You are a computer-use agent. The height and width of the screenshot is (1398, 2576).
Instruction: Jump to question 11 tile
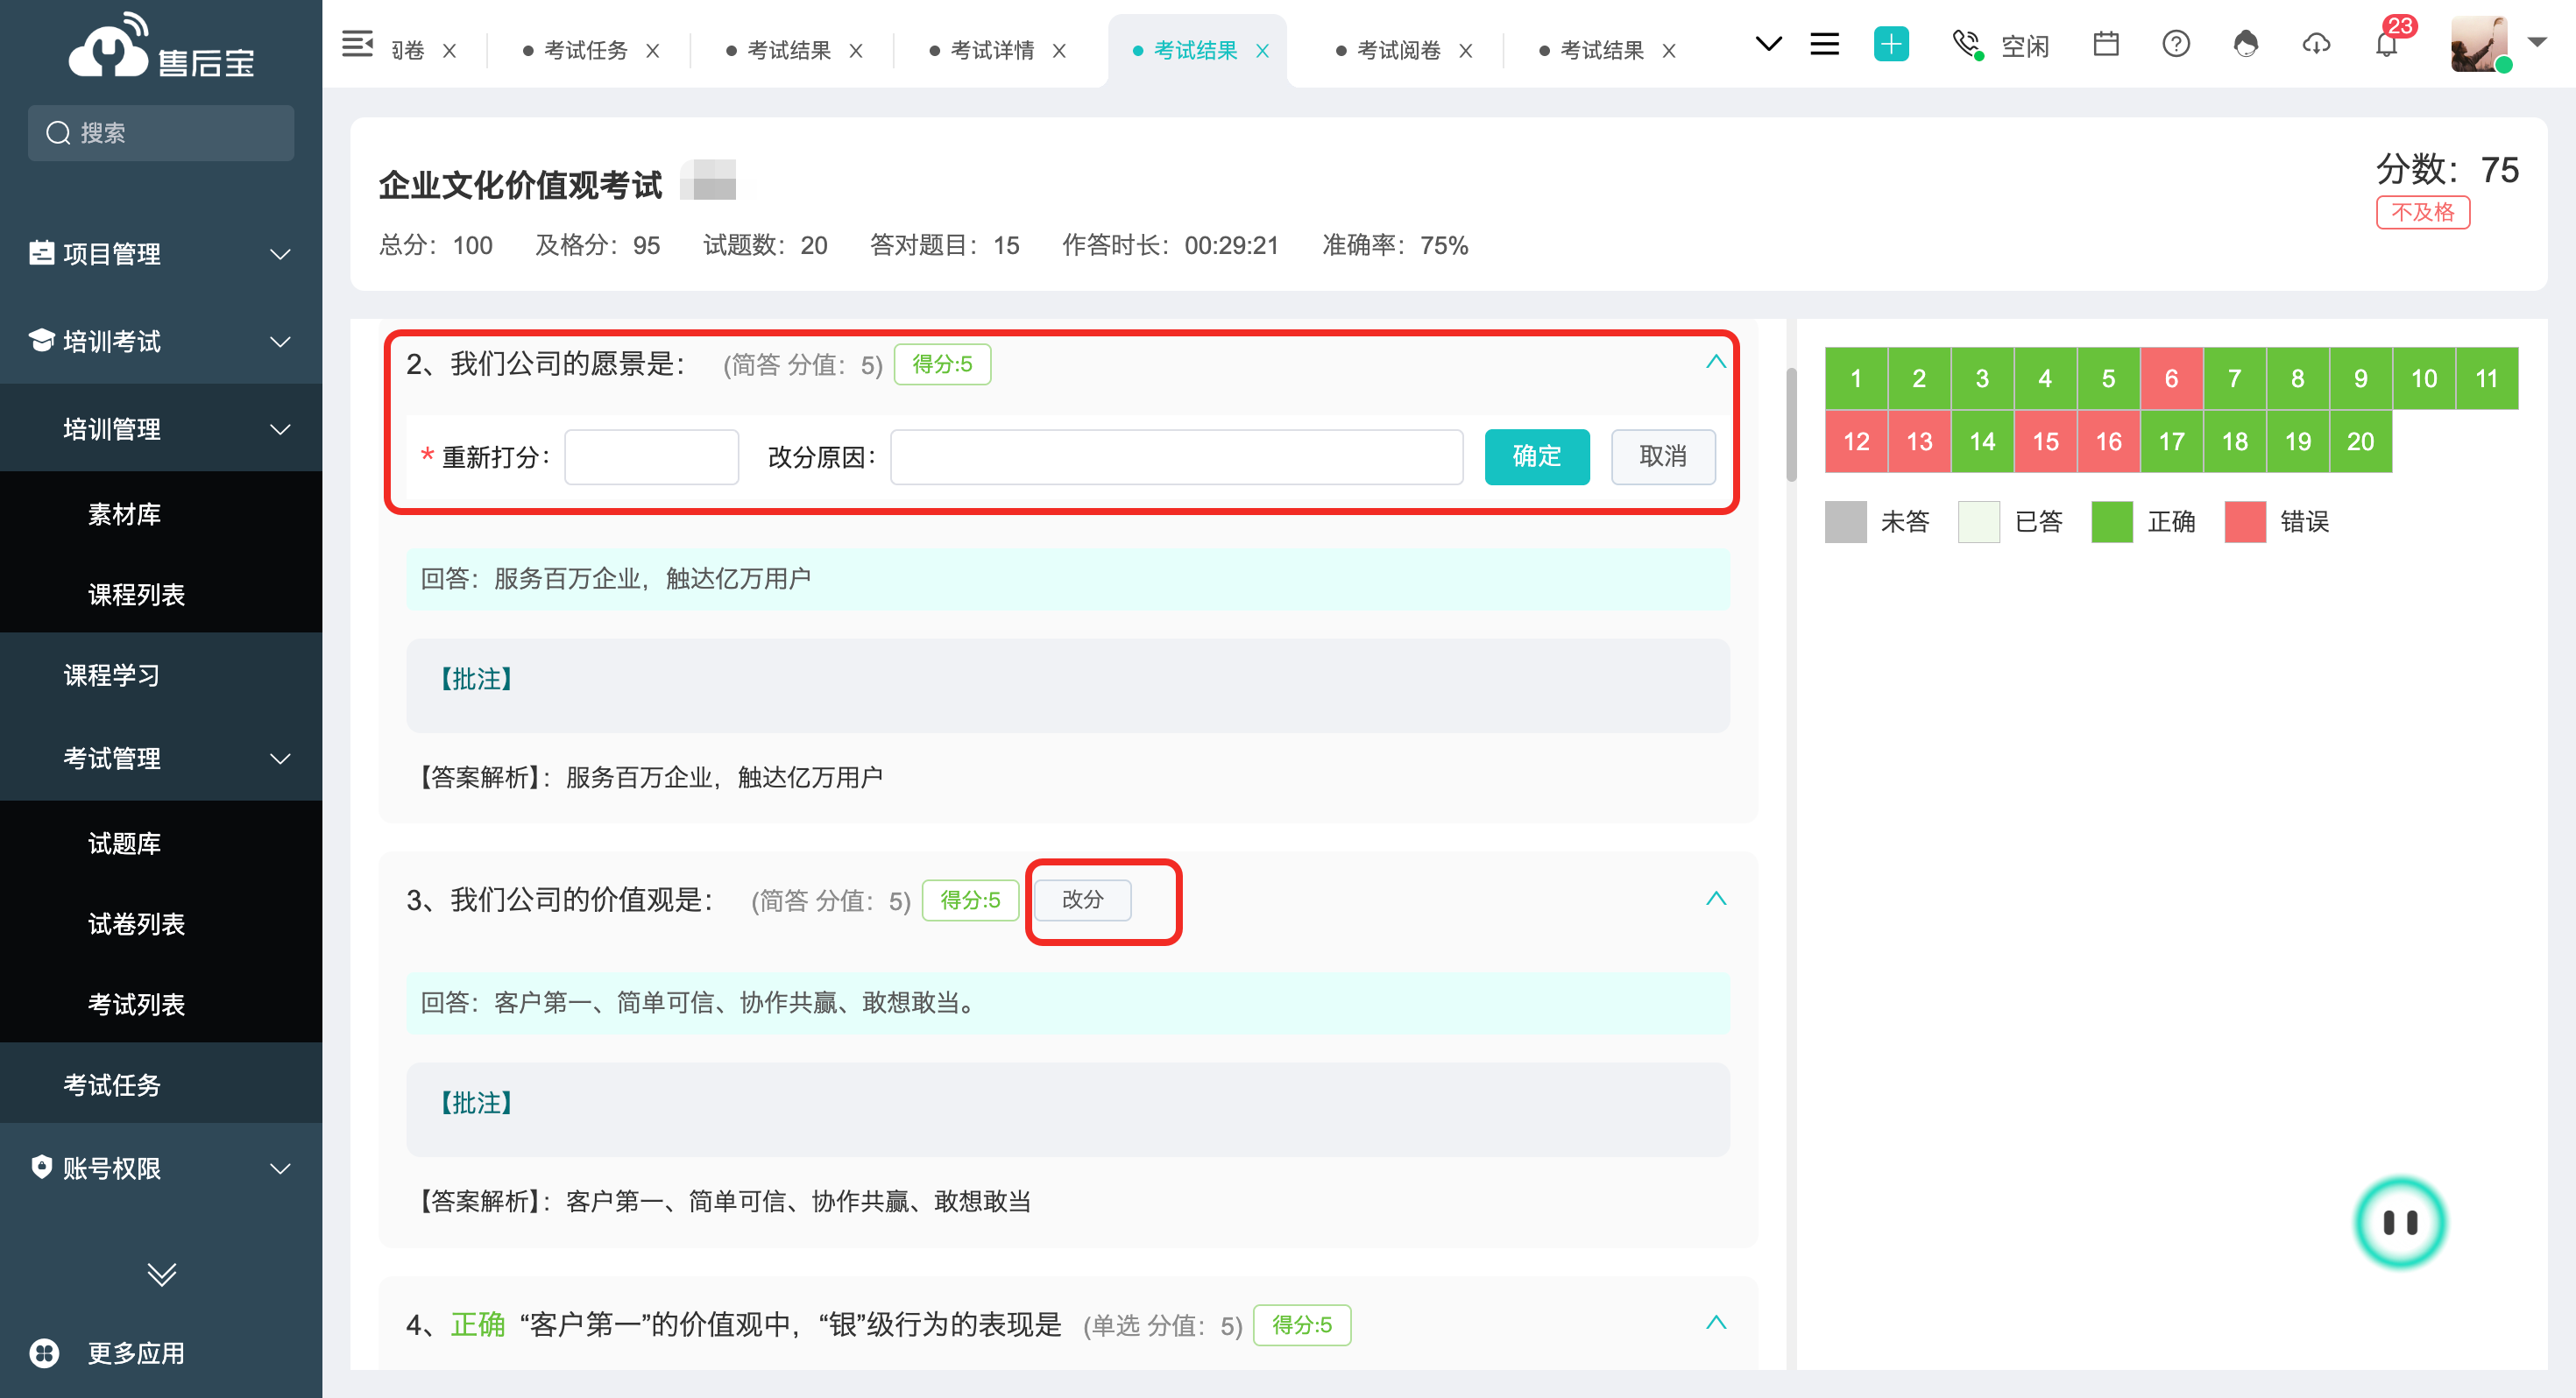click(2486, 378)
